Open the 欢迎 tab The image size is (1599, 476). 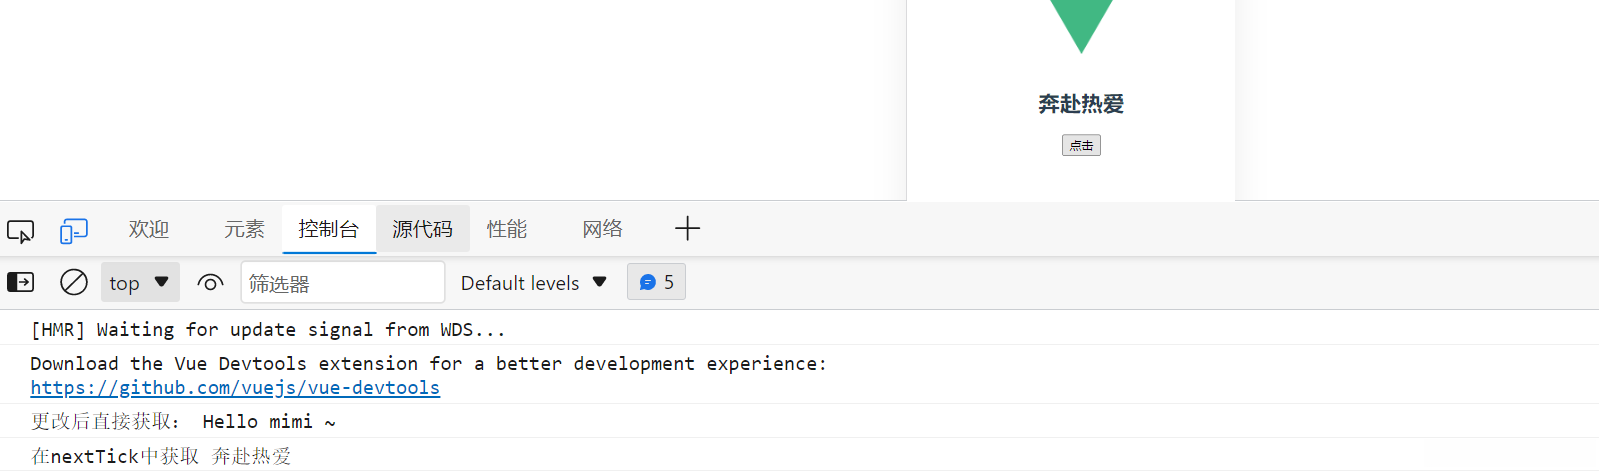[149, 229]
